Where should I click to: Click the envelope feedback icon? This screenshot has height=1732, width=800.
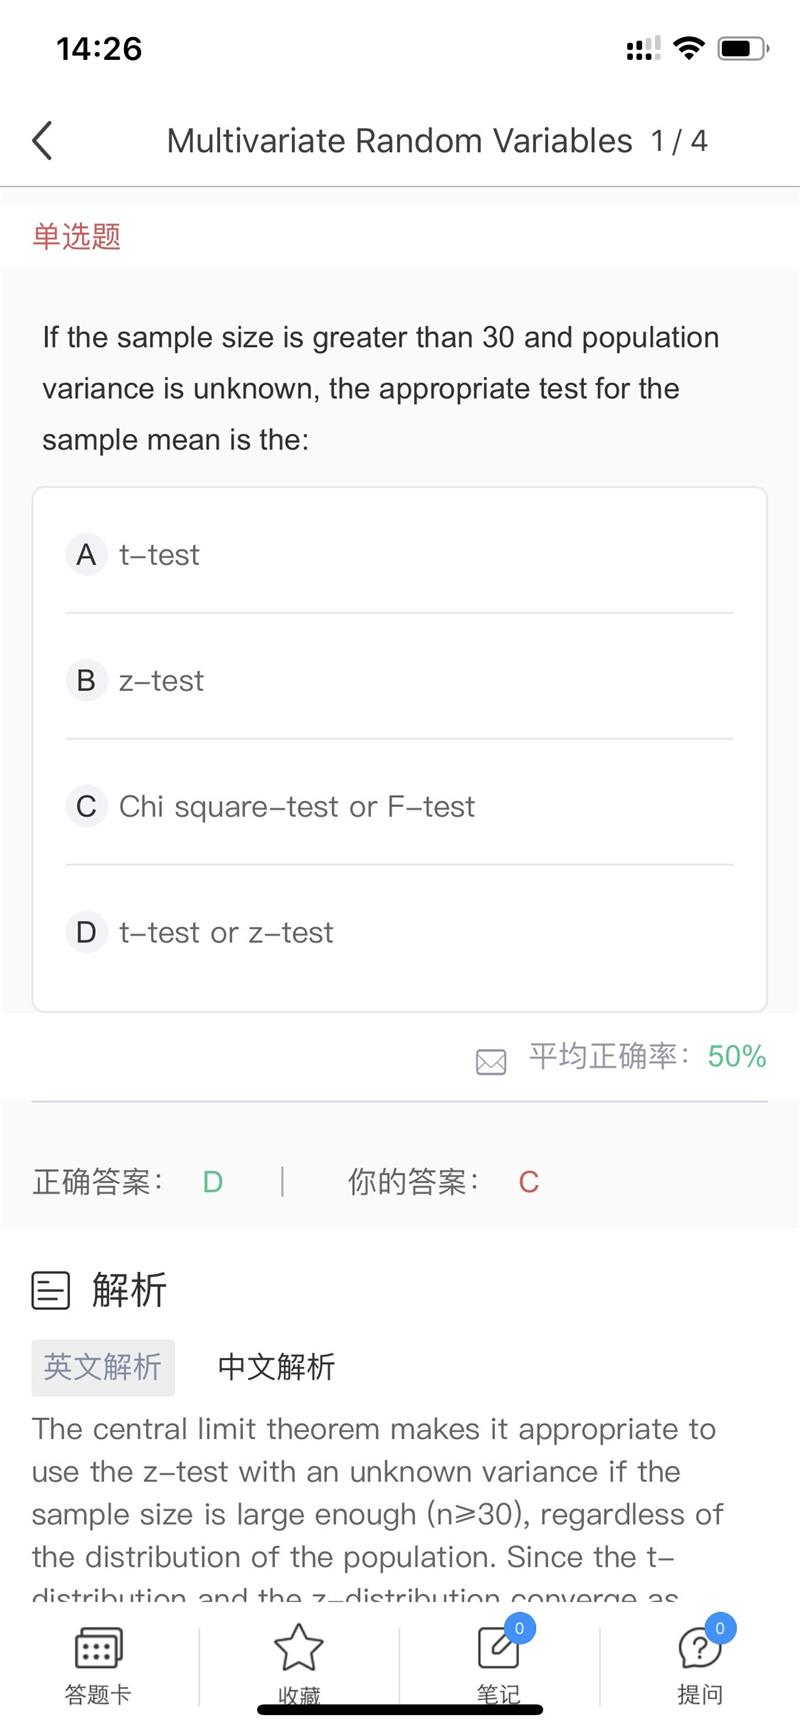(491, 1061)
